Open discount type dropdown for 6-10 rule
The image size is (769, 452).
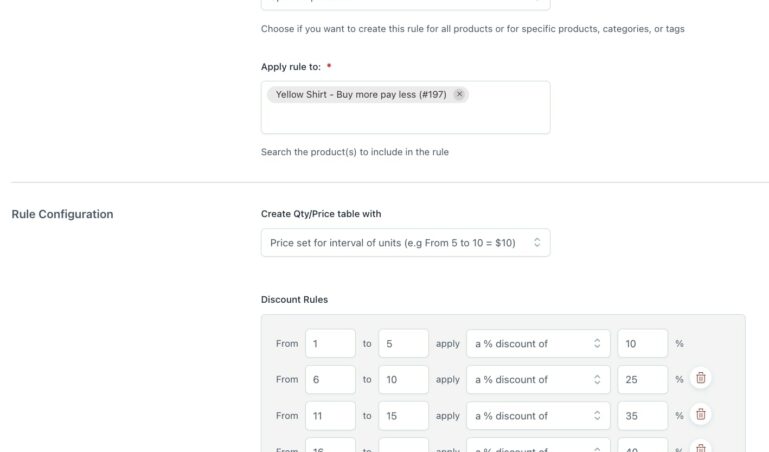coord(538,379)
